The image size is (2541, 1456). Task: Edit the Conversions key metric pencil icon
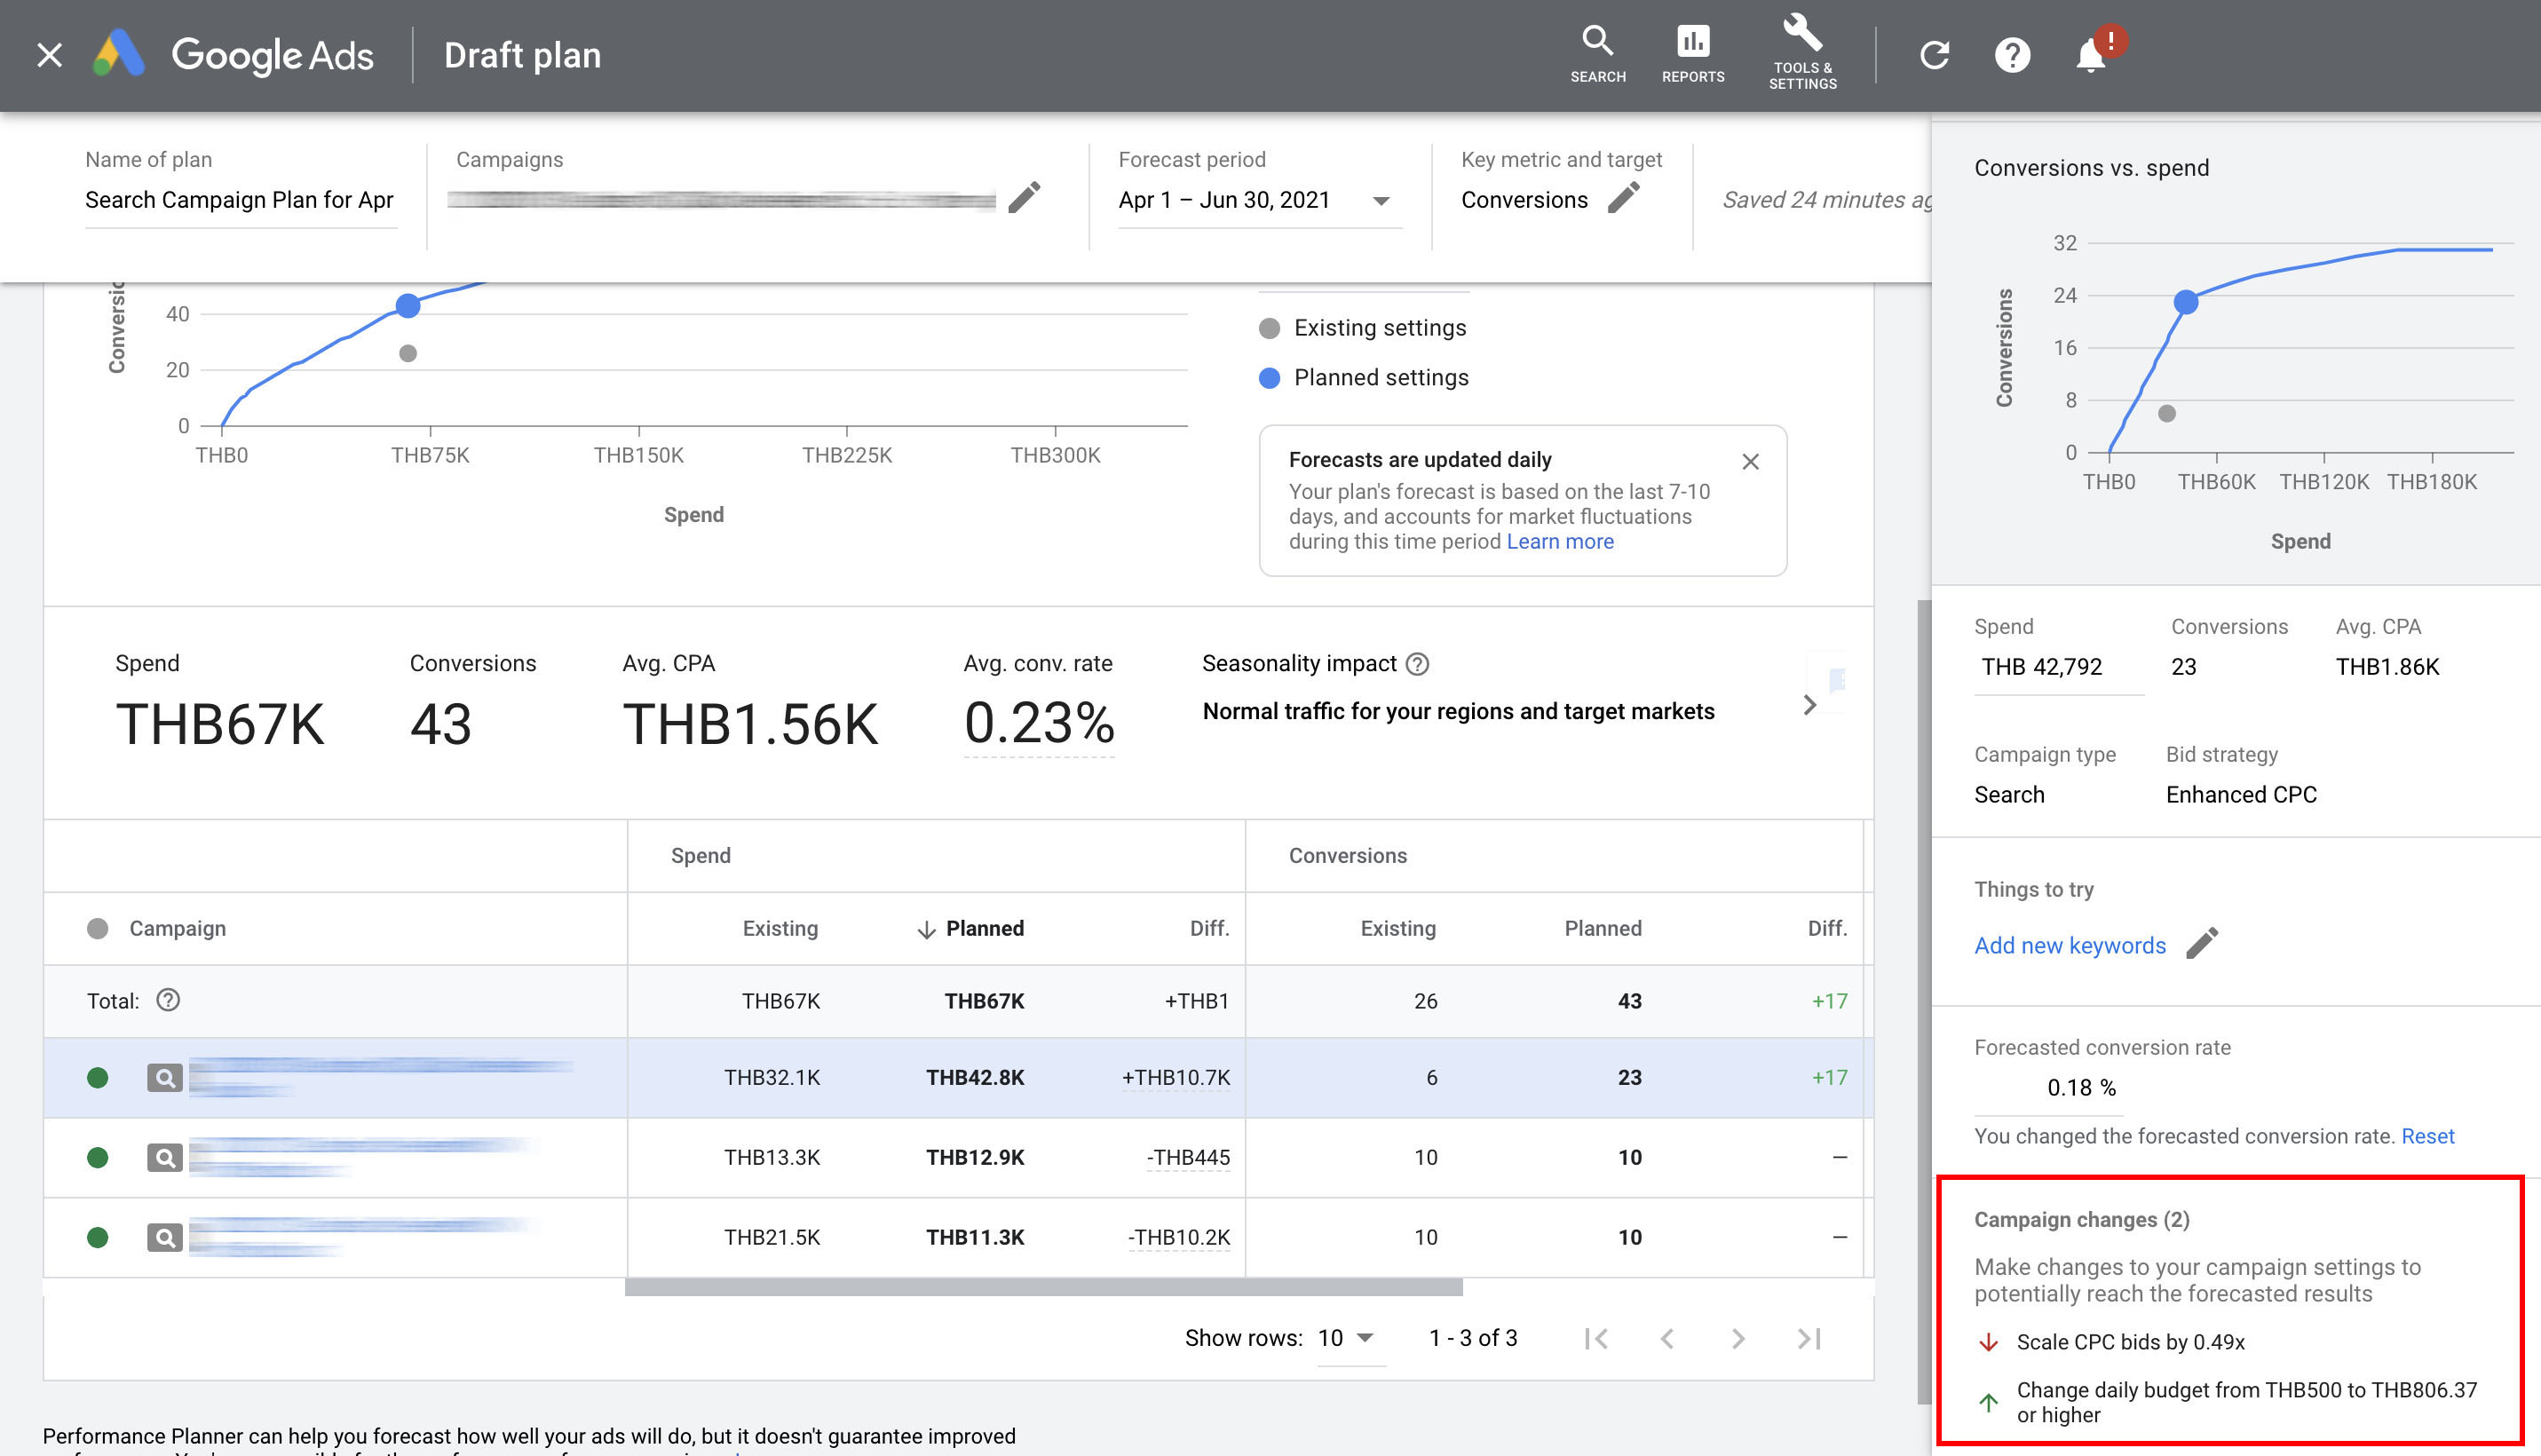pos(1626,198)
